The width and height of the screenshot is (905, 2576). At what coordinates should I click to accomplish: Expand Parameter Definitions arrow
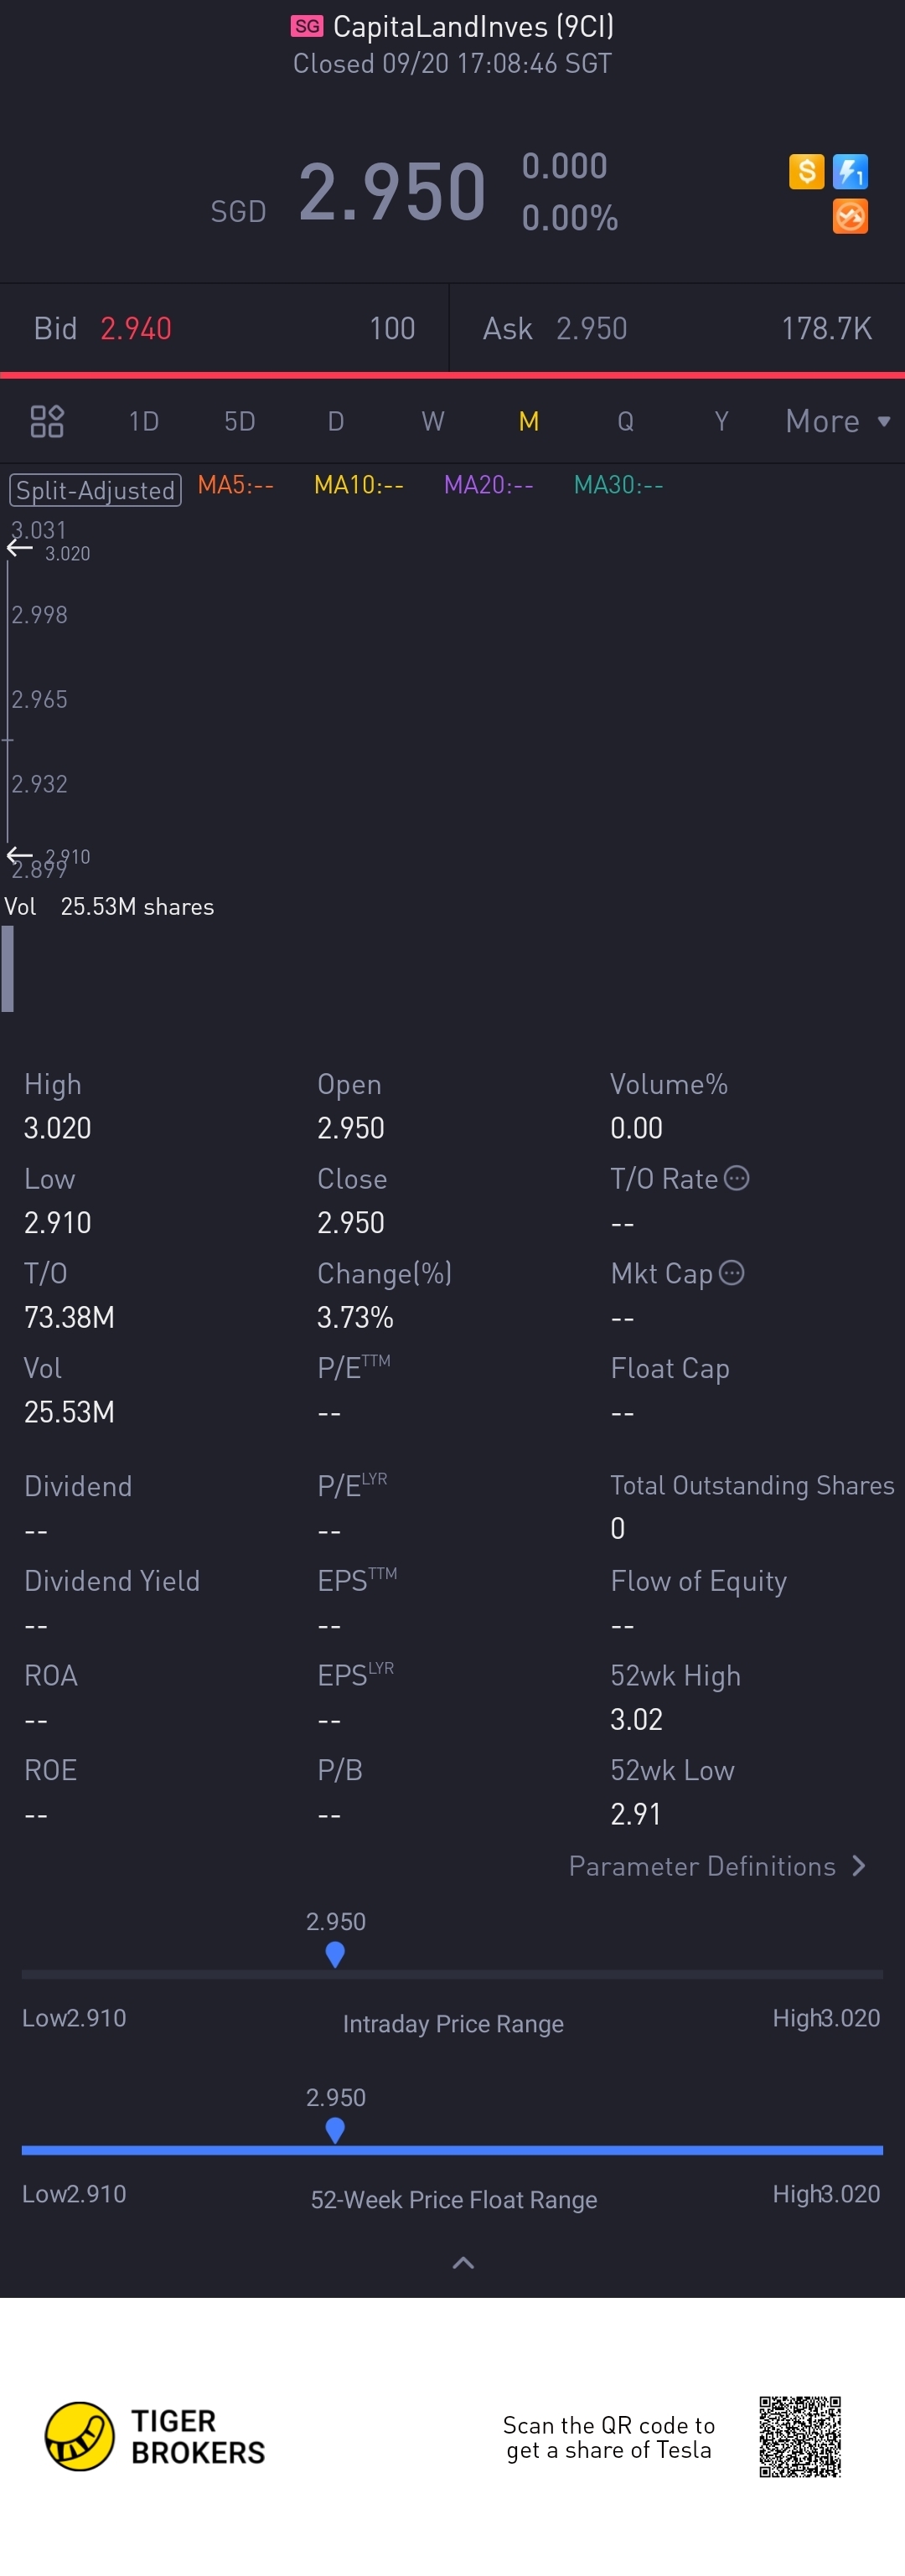(x=858, y=1866)
